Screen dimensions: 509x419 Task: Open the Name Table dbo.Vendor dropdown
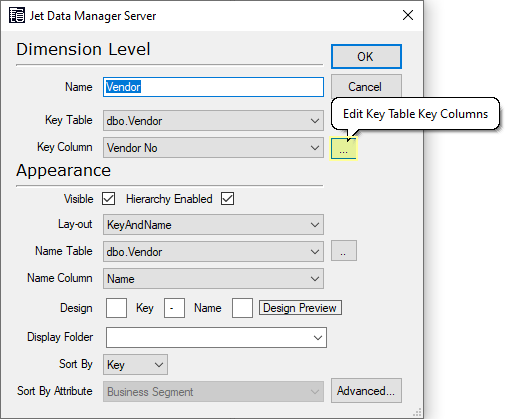pos(213,252)
